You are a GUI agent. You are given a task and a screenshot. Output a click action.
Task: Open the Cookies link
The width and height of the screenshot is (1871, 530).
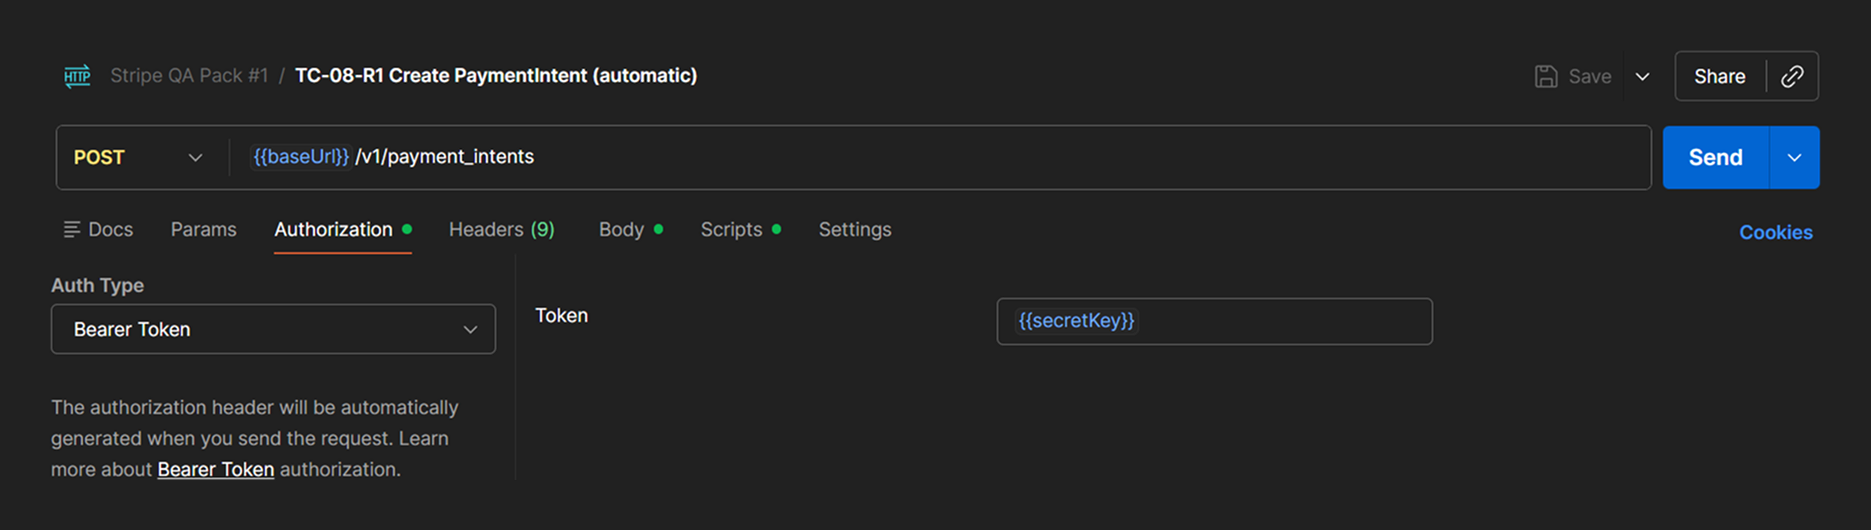click(1775, 232)
